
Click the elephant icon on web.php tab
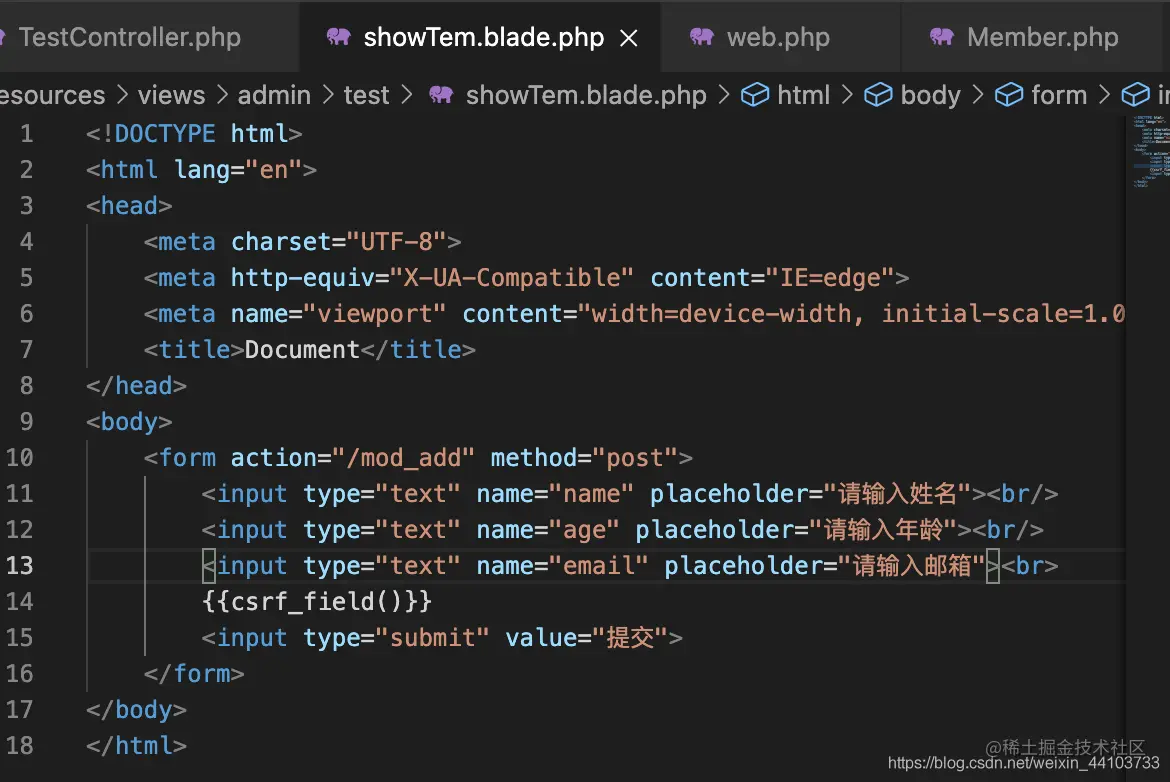701,37
